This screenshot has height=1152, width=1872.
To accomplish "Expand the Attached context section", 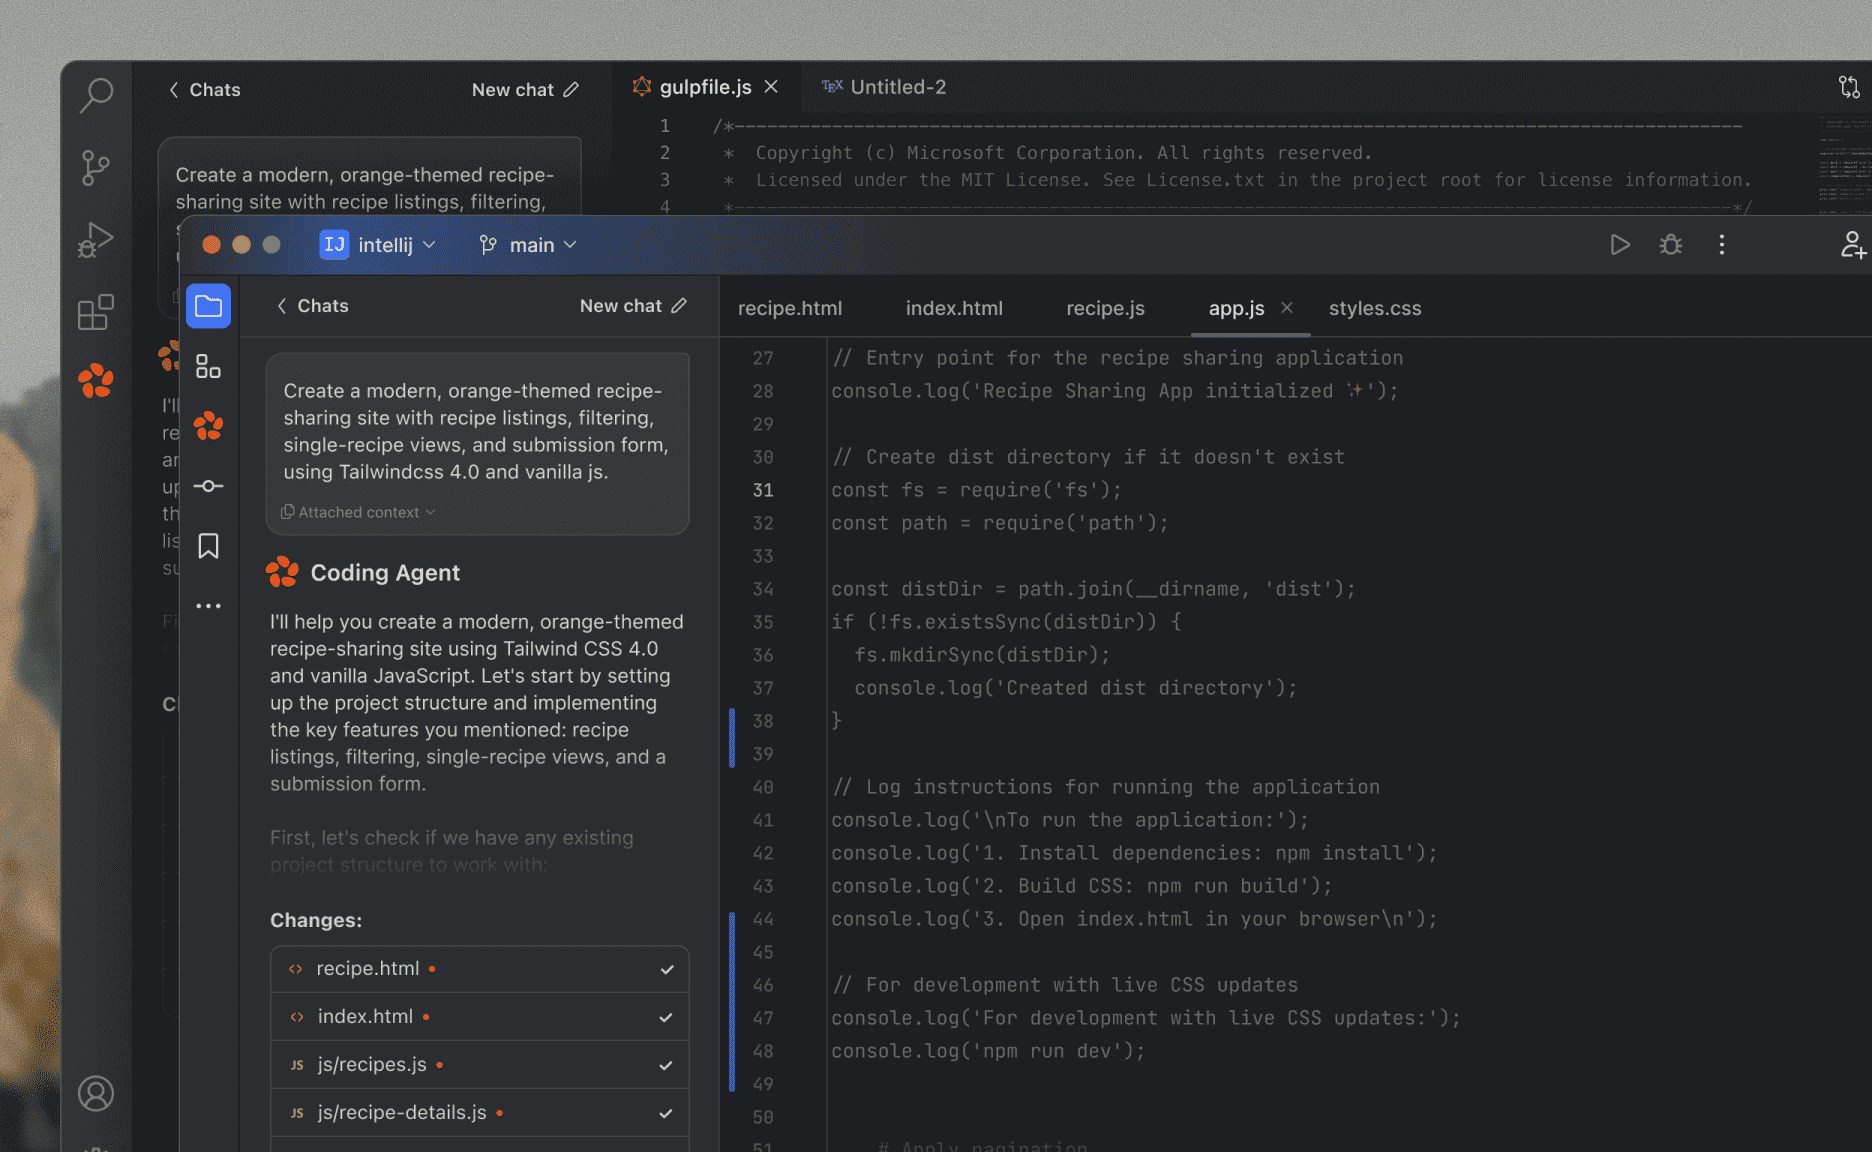I will [357, 511].
